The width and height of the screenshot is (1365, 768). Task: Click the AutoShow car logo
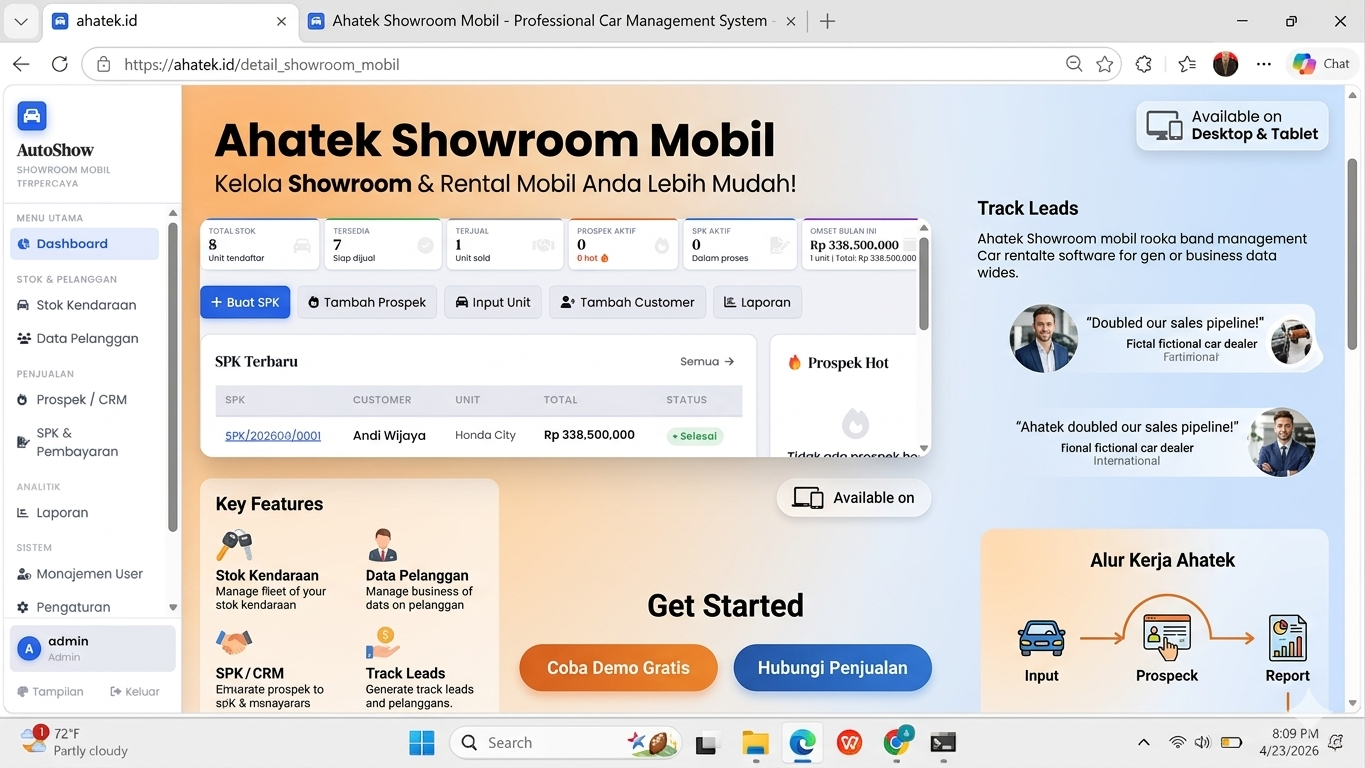point(32,115)
